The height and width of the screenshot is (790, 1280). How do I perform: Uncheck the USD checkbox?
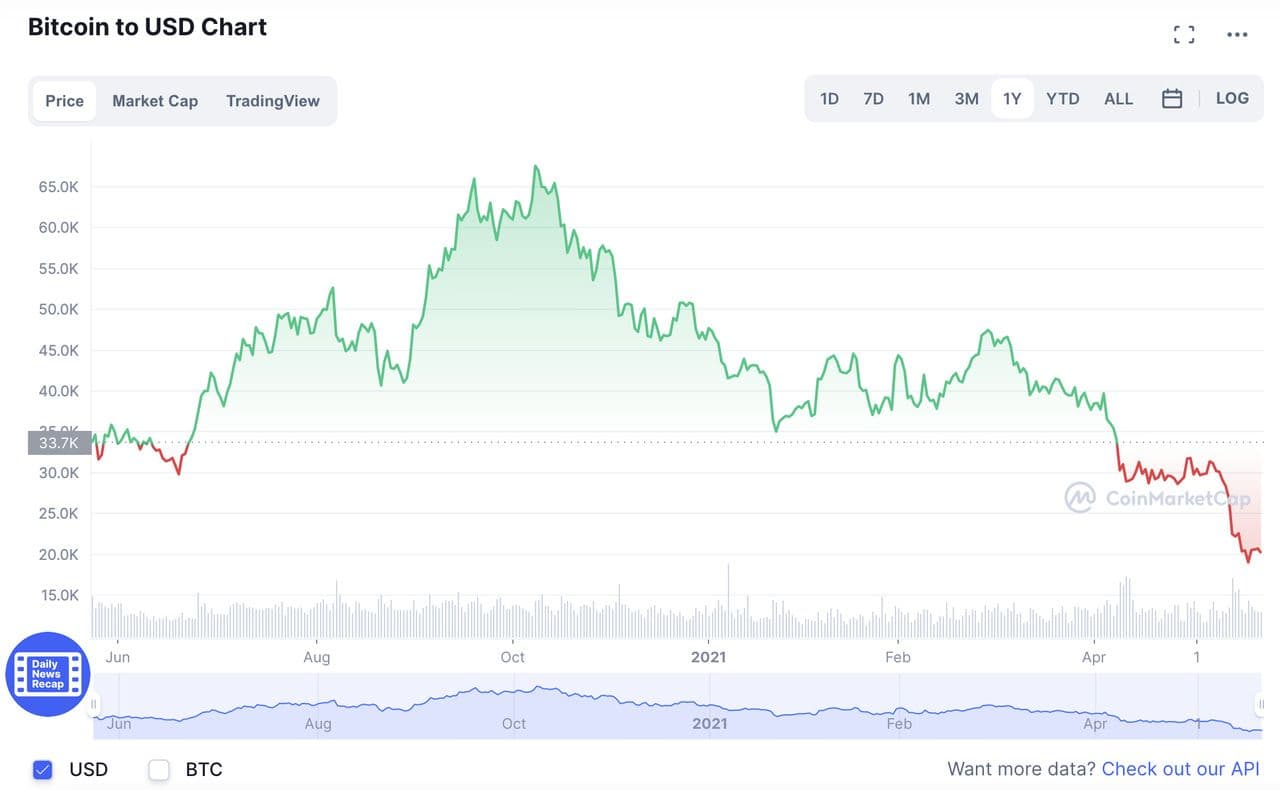tap(42, 769)
